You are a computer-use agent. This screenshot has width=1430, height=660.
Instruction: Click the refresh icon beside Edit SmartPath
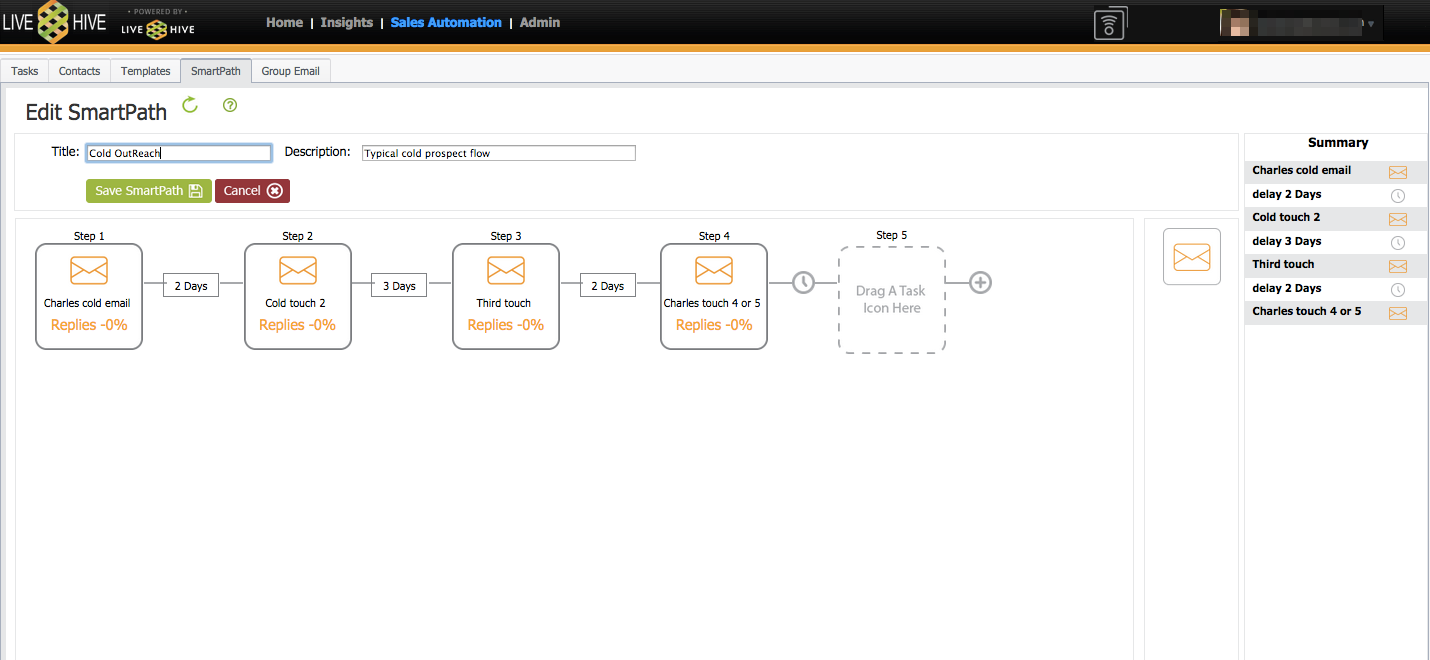tap(190, 105)
